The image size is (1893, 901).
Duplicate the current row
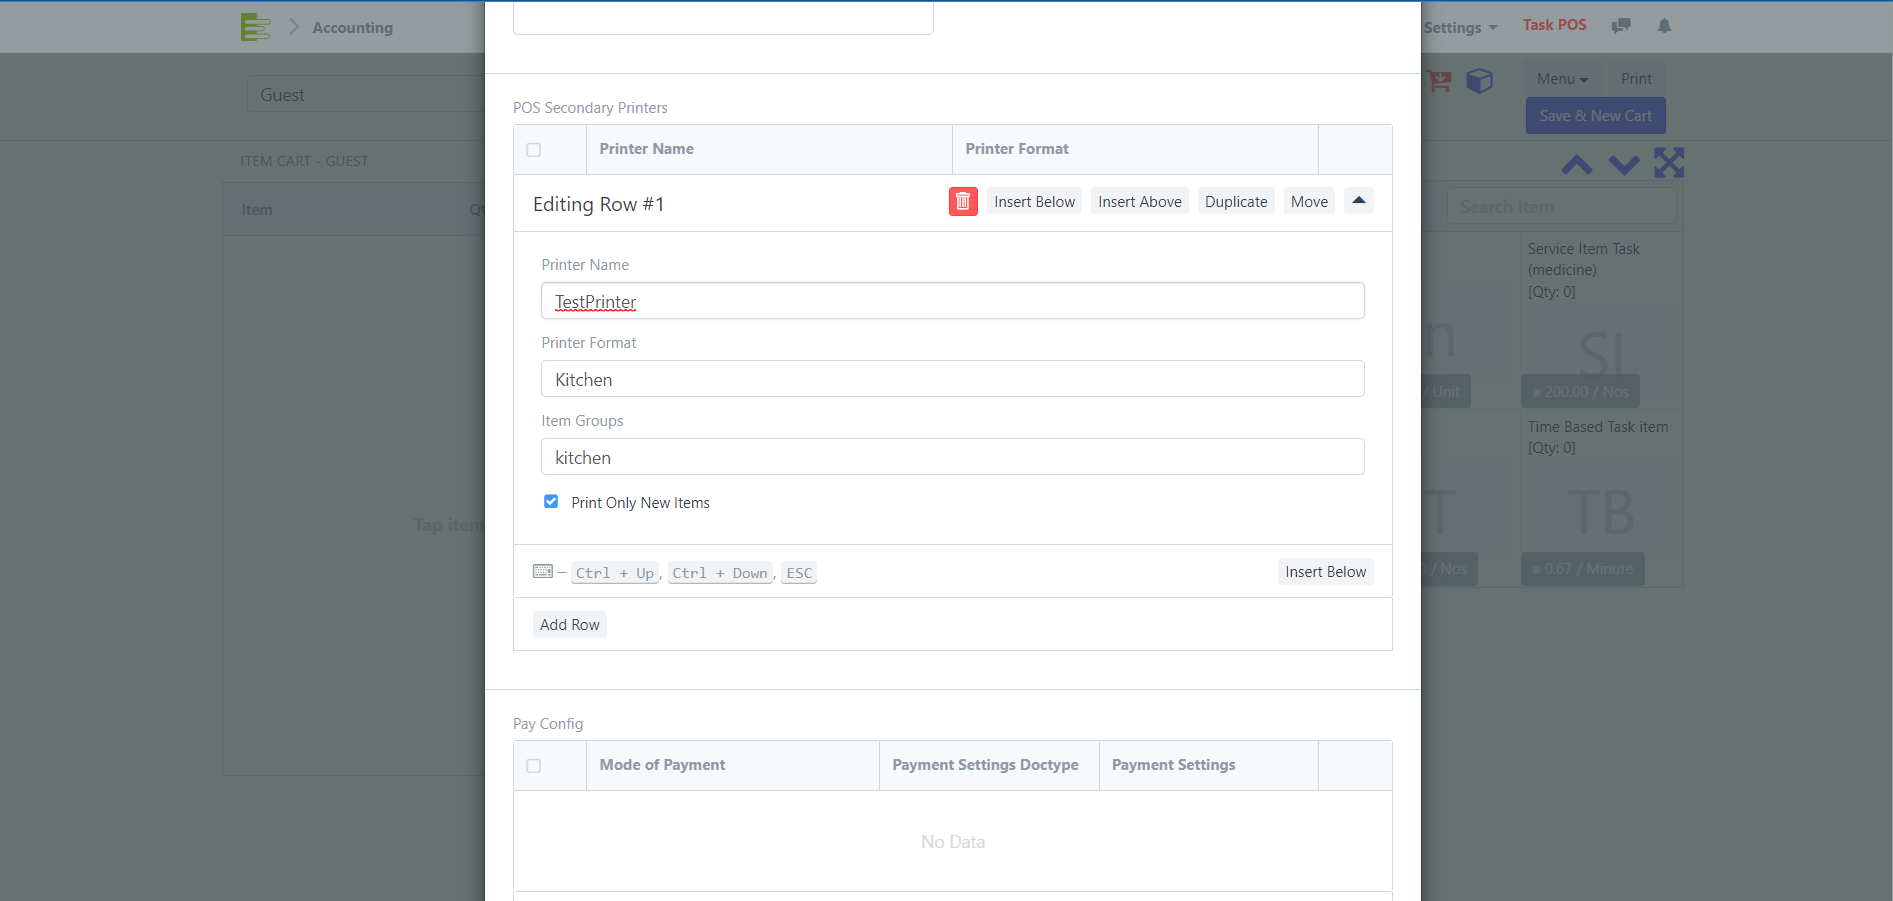click(1236, 201)
